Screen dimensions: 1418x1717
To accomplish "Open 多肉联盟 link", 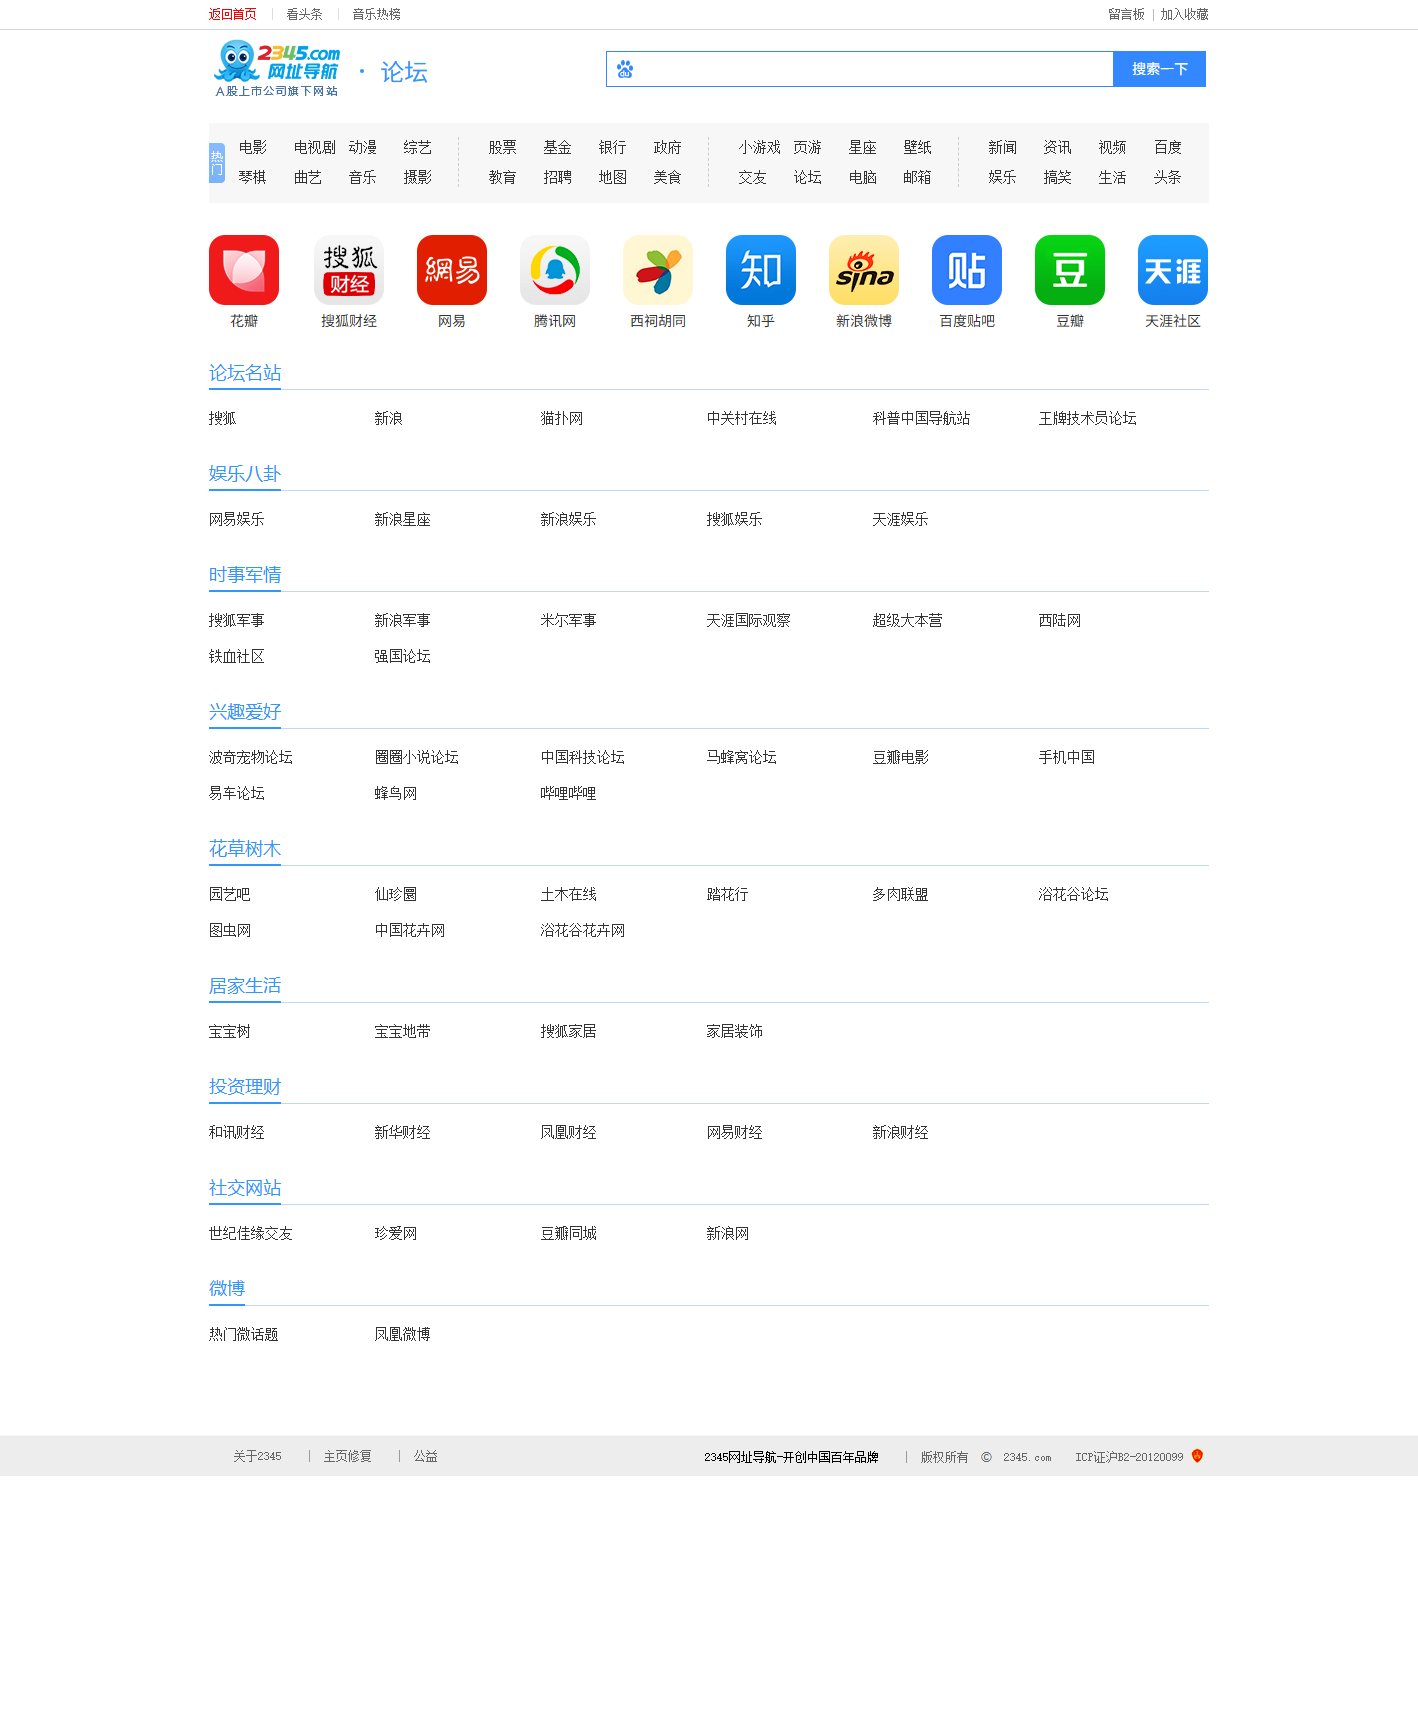I will click(x=901, y=894).
